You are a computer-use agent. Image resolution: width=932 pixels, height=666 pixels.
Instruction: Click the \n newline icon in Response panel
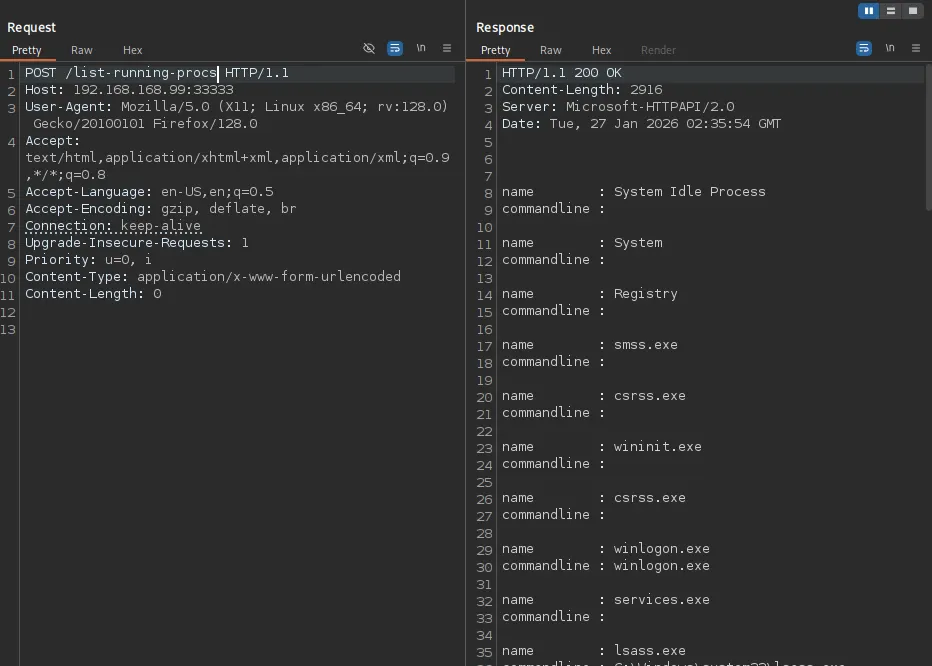point(890,48)
